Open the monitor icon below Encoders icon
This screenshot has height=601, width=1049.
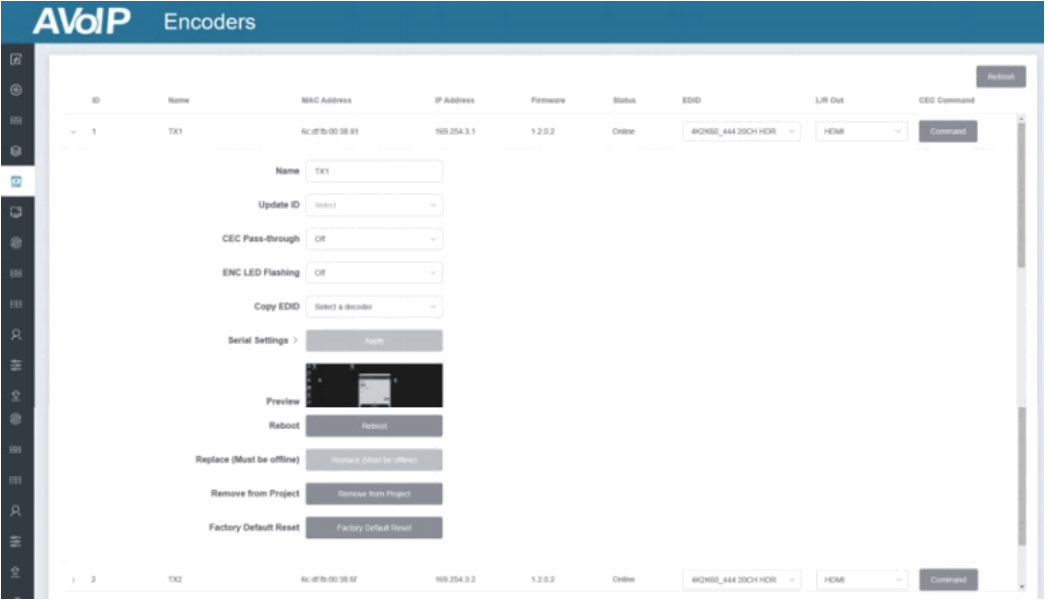coord(16,212)
